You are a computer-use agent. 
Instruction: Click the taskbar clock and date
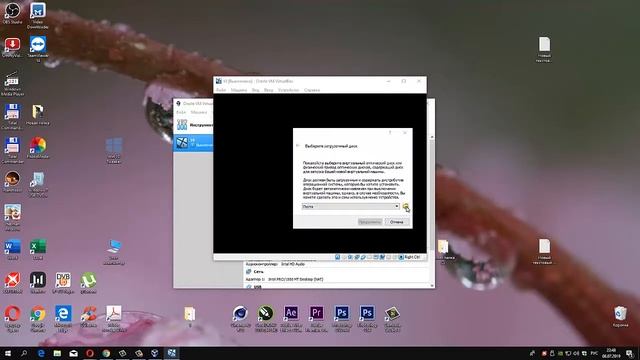pyautogui.click(x=611, y=353)
